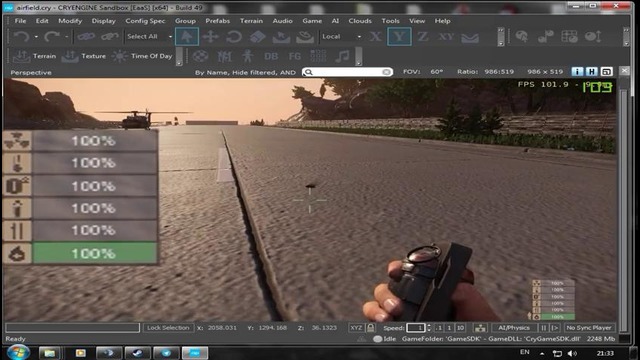The image size is (640, 360).
Task: Click the Follow terrain envelope icon
Action: click(470, 38)
